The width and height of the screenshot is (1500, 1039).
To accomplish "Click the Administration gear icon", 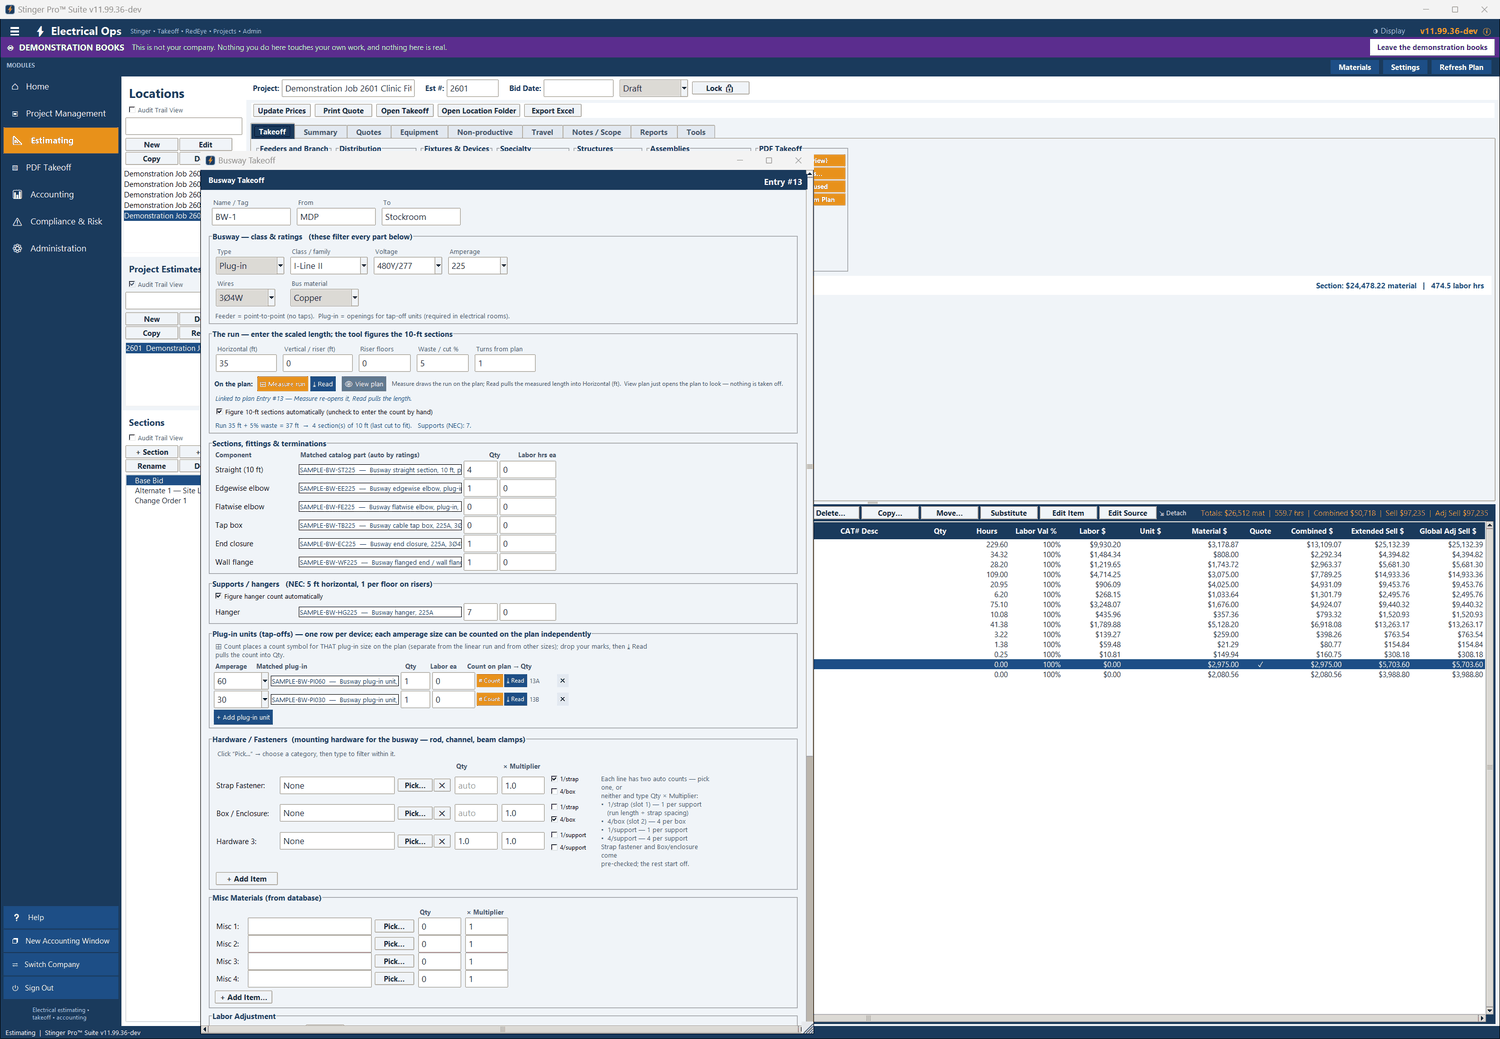I will (16, 249).
